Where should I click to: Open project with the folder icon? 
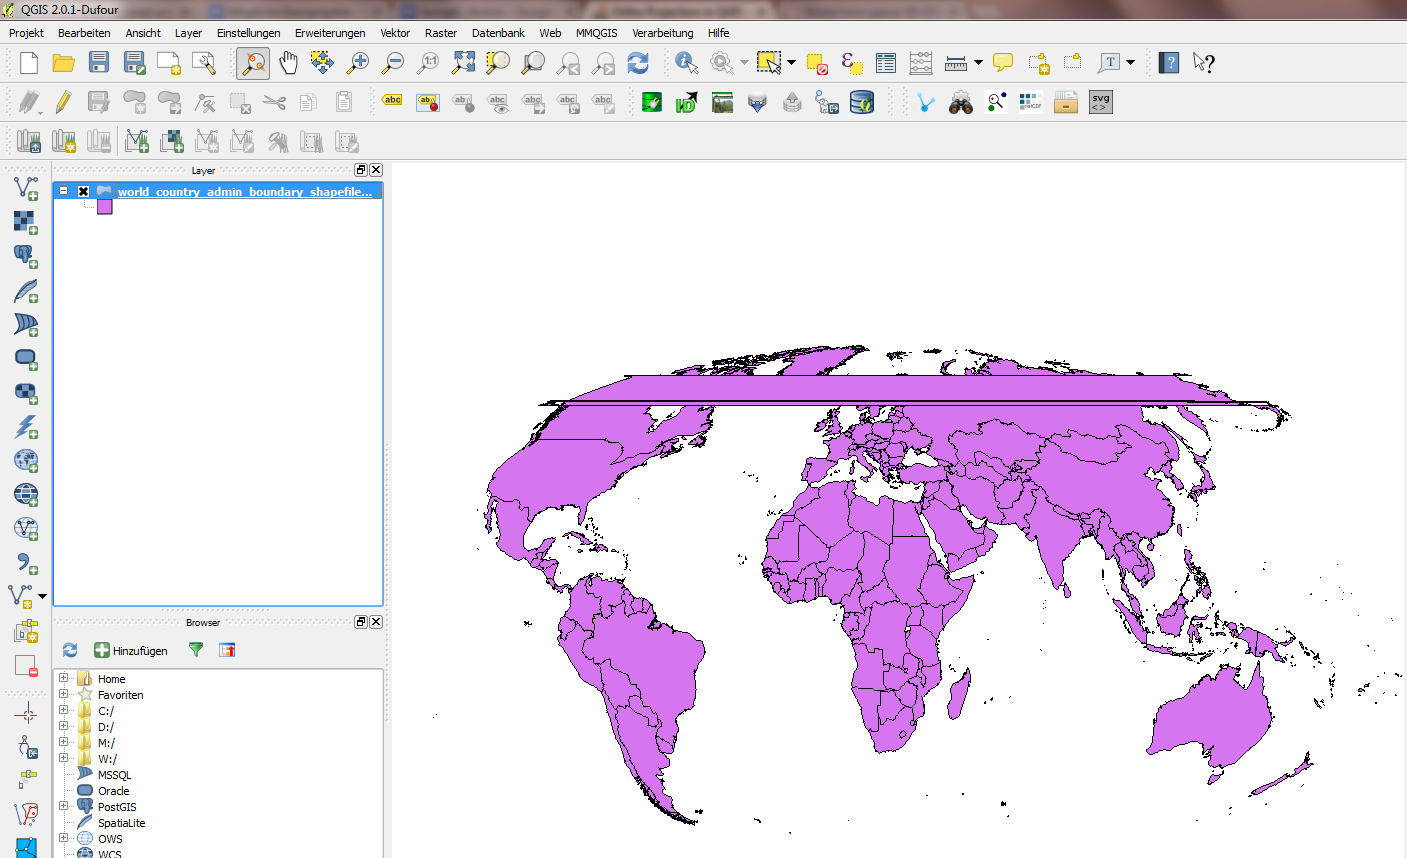64,63
